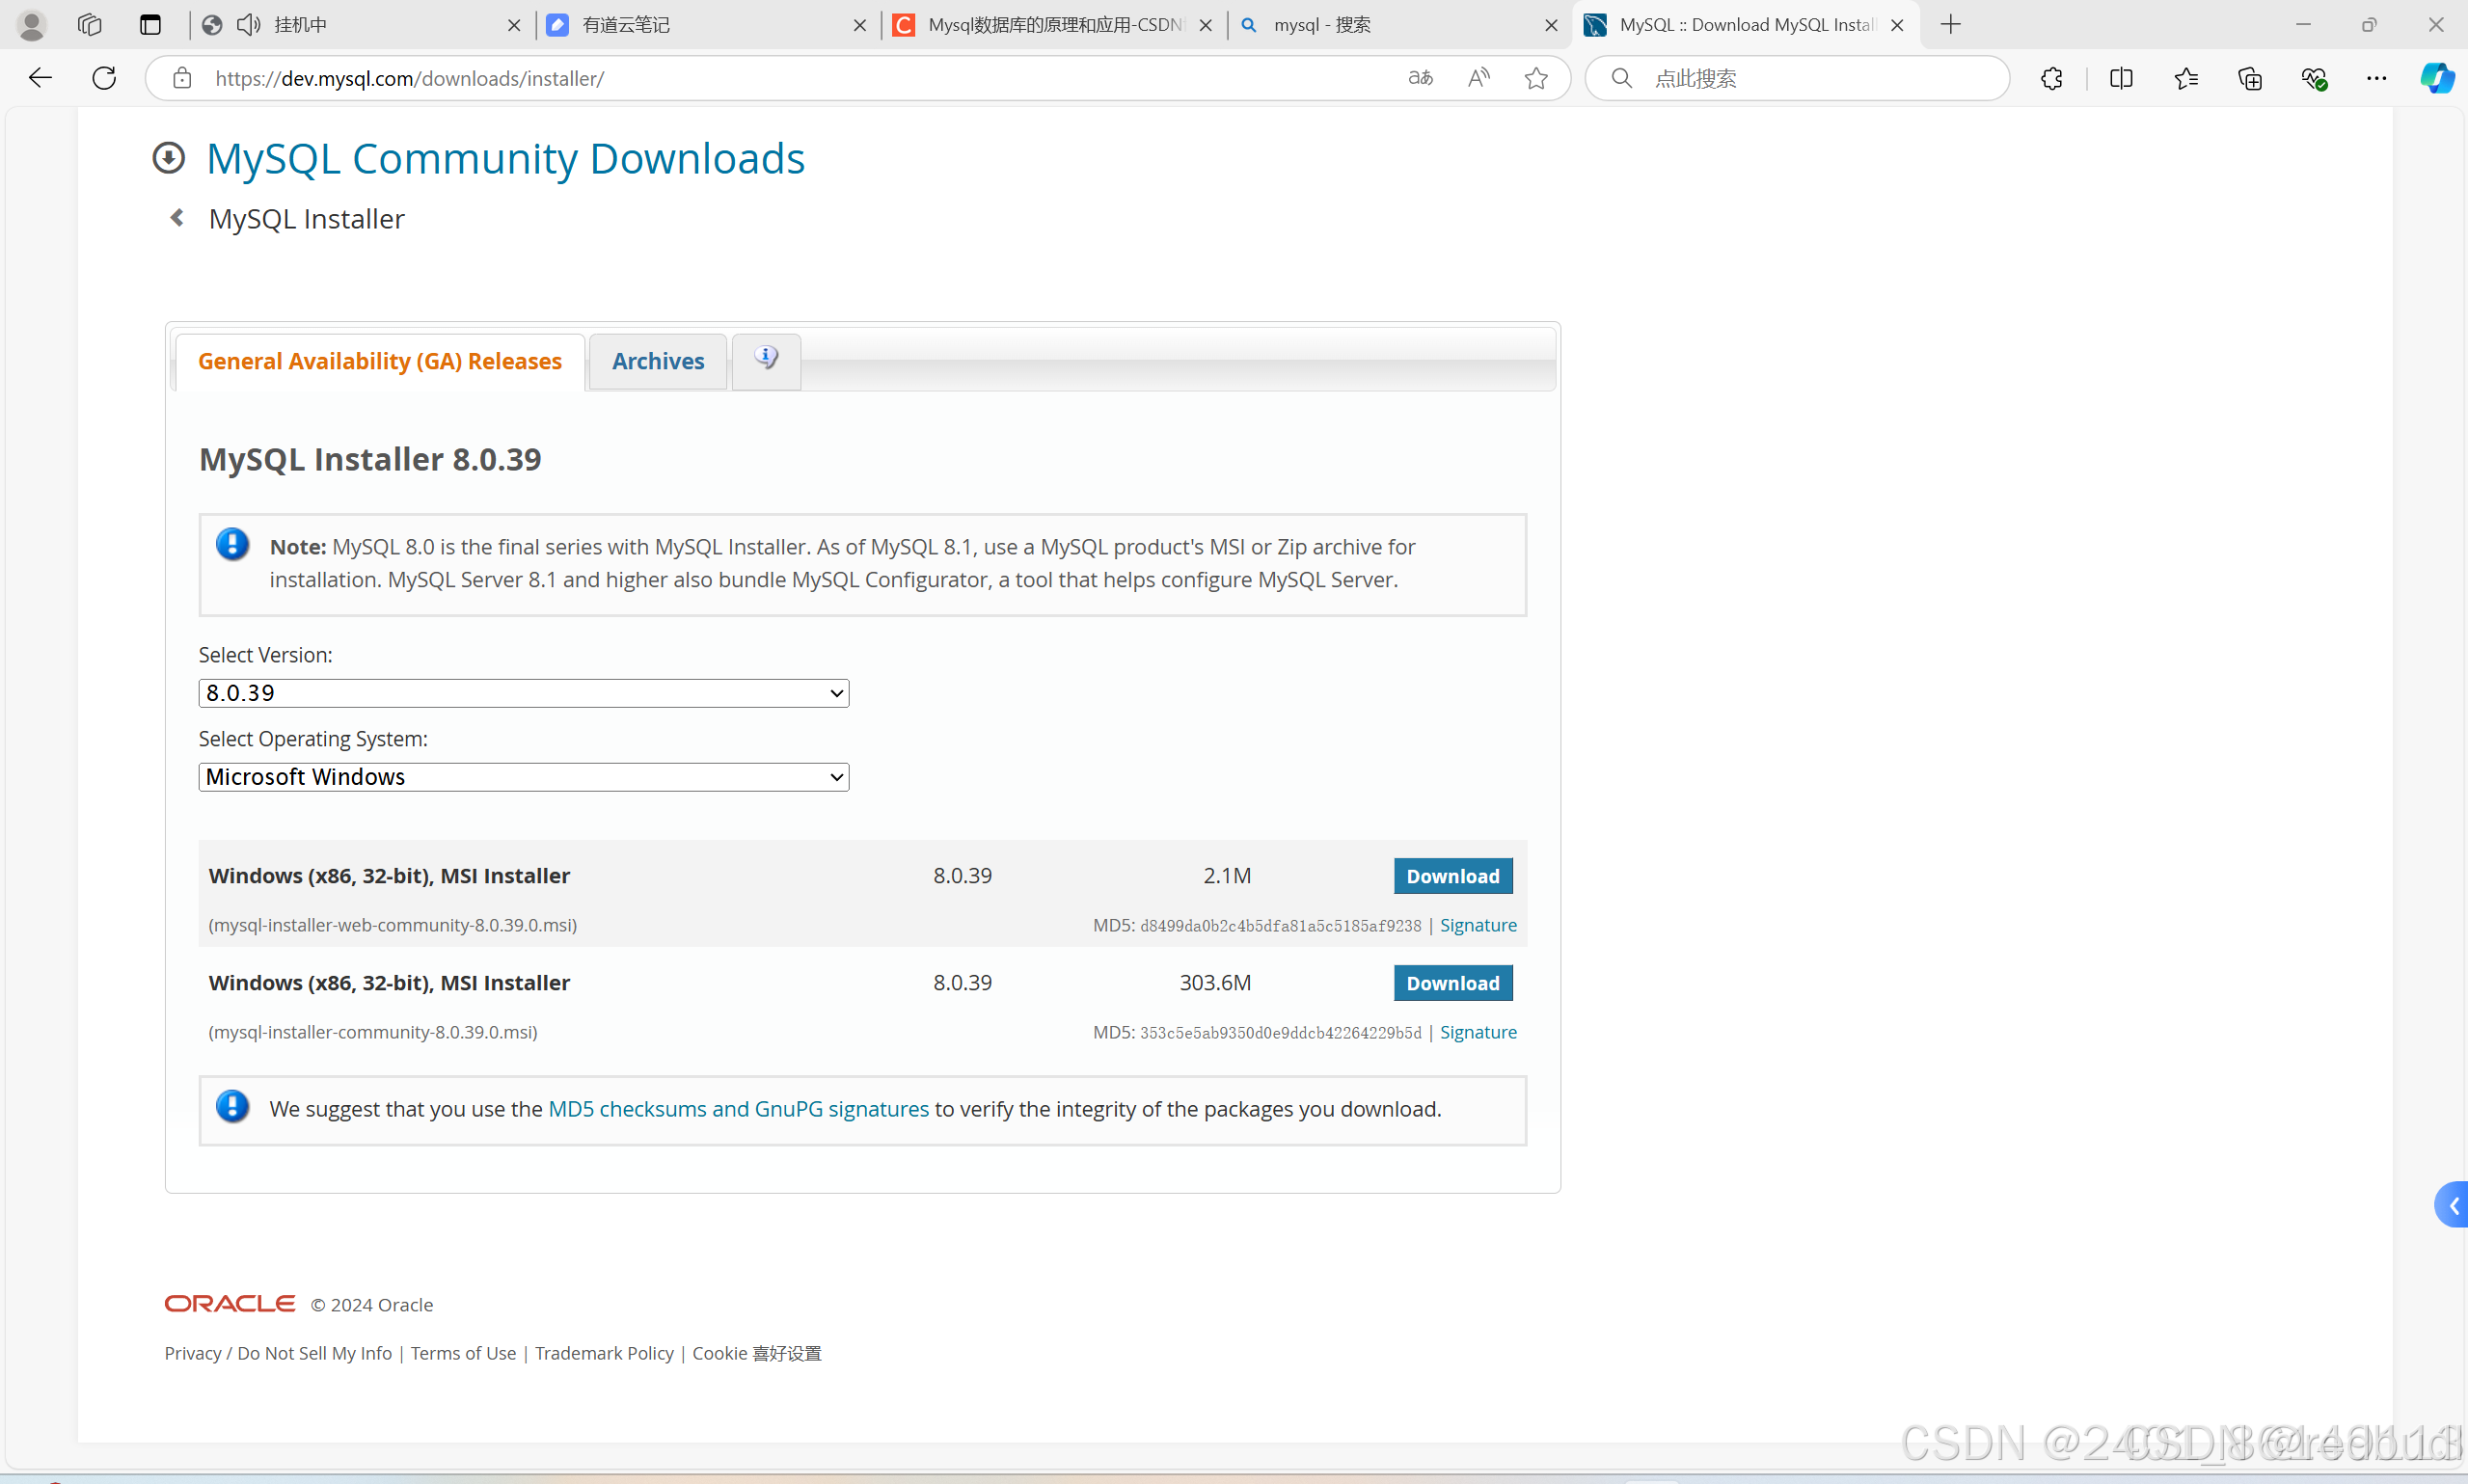This screenshot has height=1484, width=2468.
Task: Mute the audio on the 挂机中 tab
Action: 248,25
